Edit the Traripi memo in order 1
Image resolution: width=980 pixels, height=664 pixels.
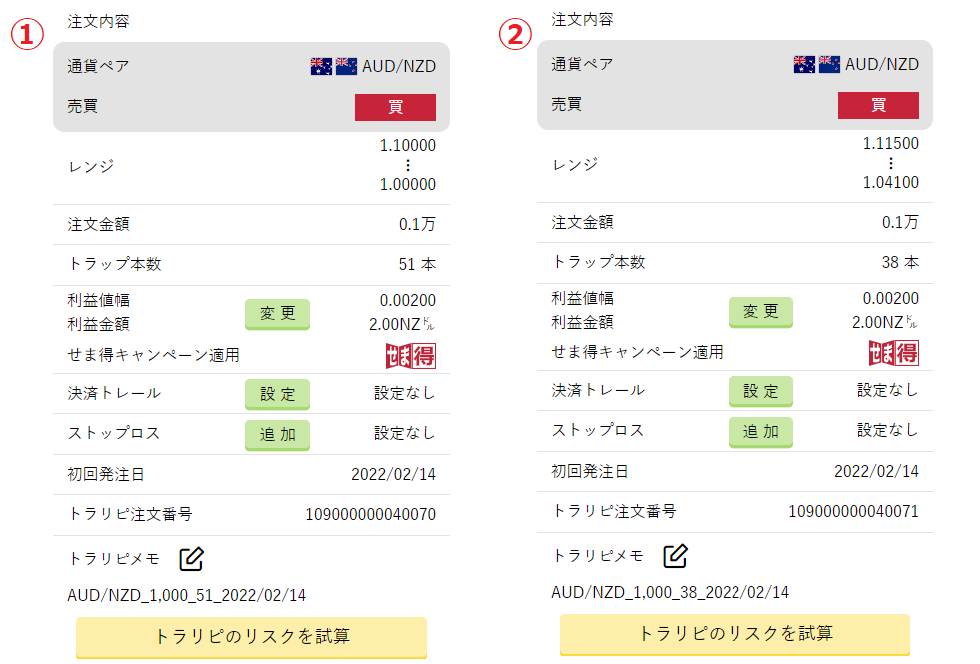(191, 558)
